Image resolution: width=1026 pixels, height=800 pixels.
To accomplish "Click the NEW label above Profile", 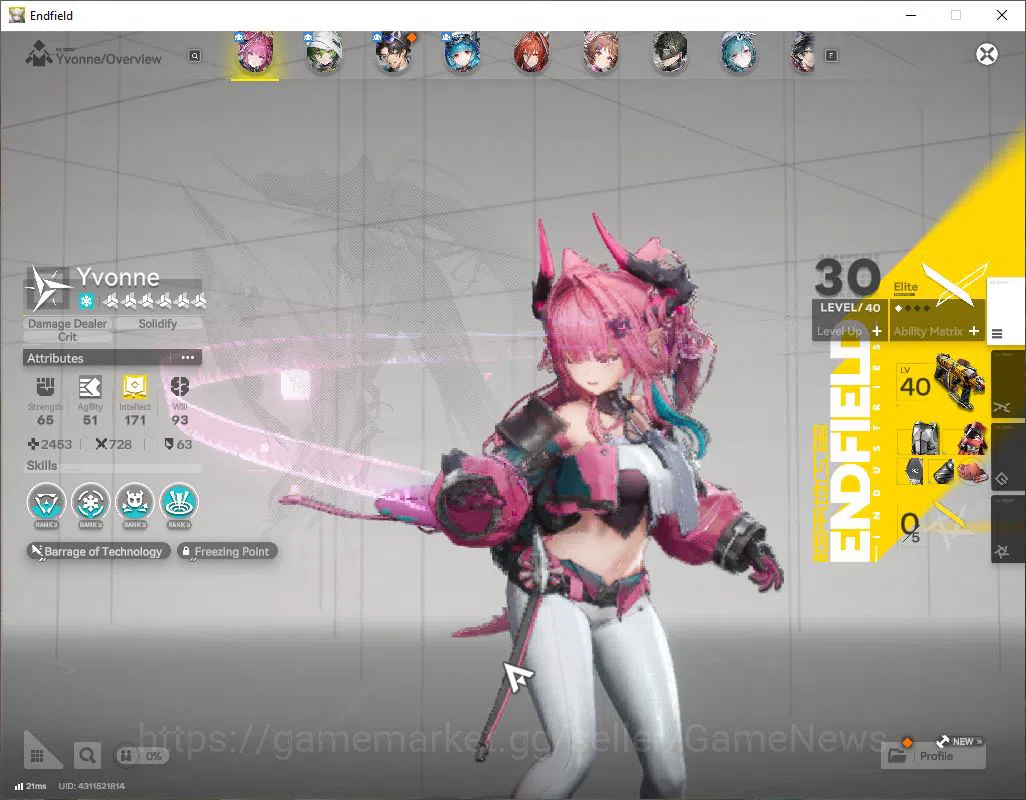I will tap(963, 741).
